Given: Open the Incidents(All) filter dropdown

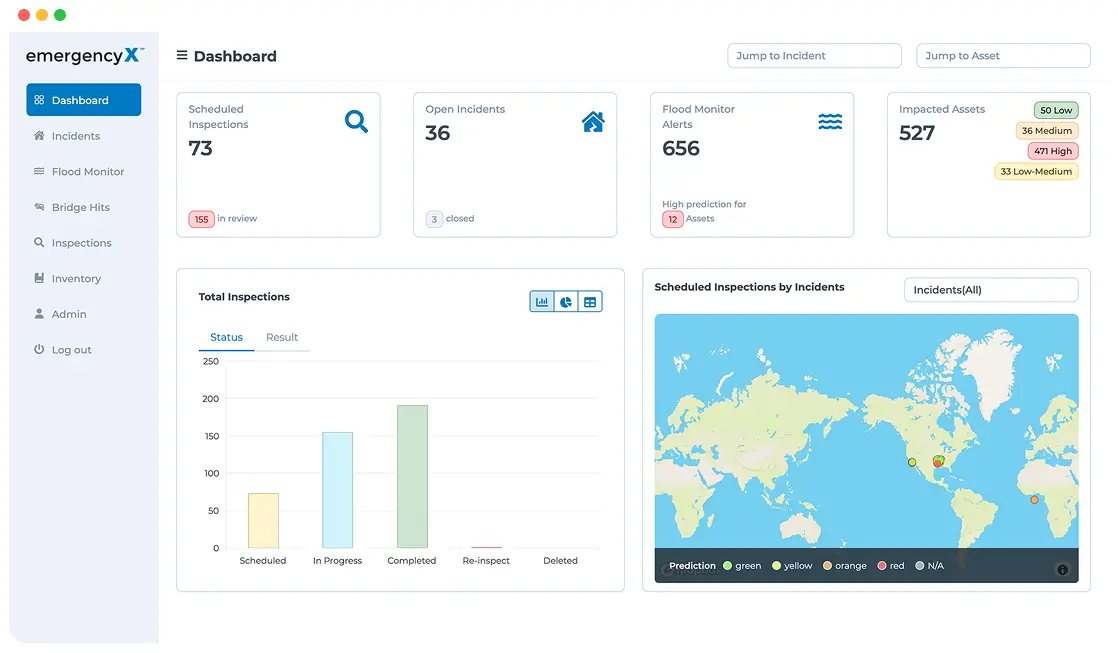Looking at the screenshot, I should 991,289.
